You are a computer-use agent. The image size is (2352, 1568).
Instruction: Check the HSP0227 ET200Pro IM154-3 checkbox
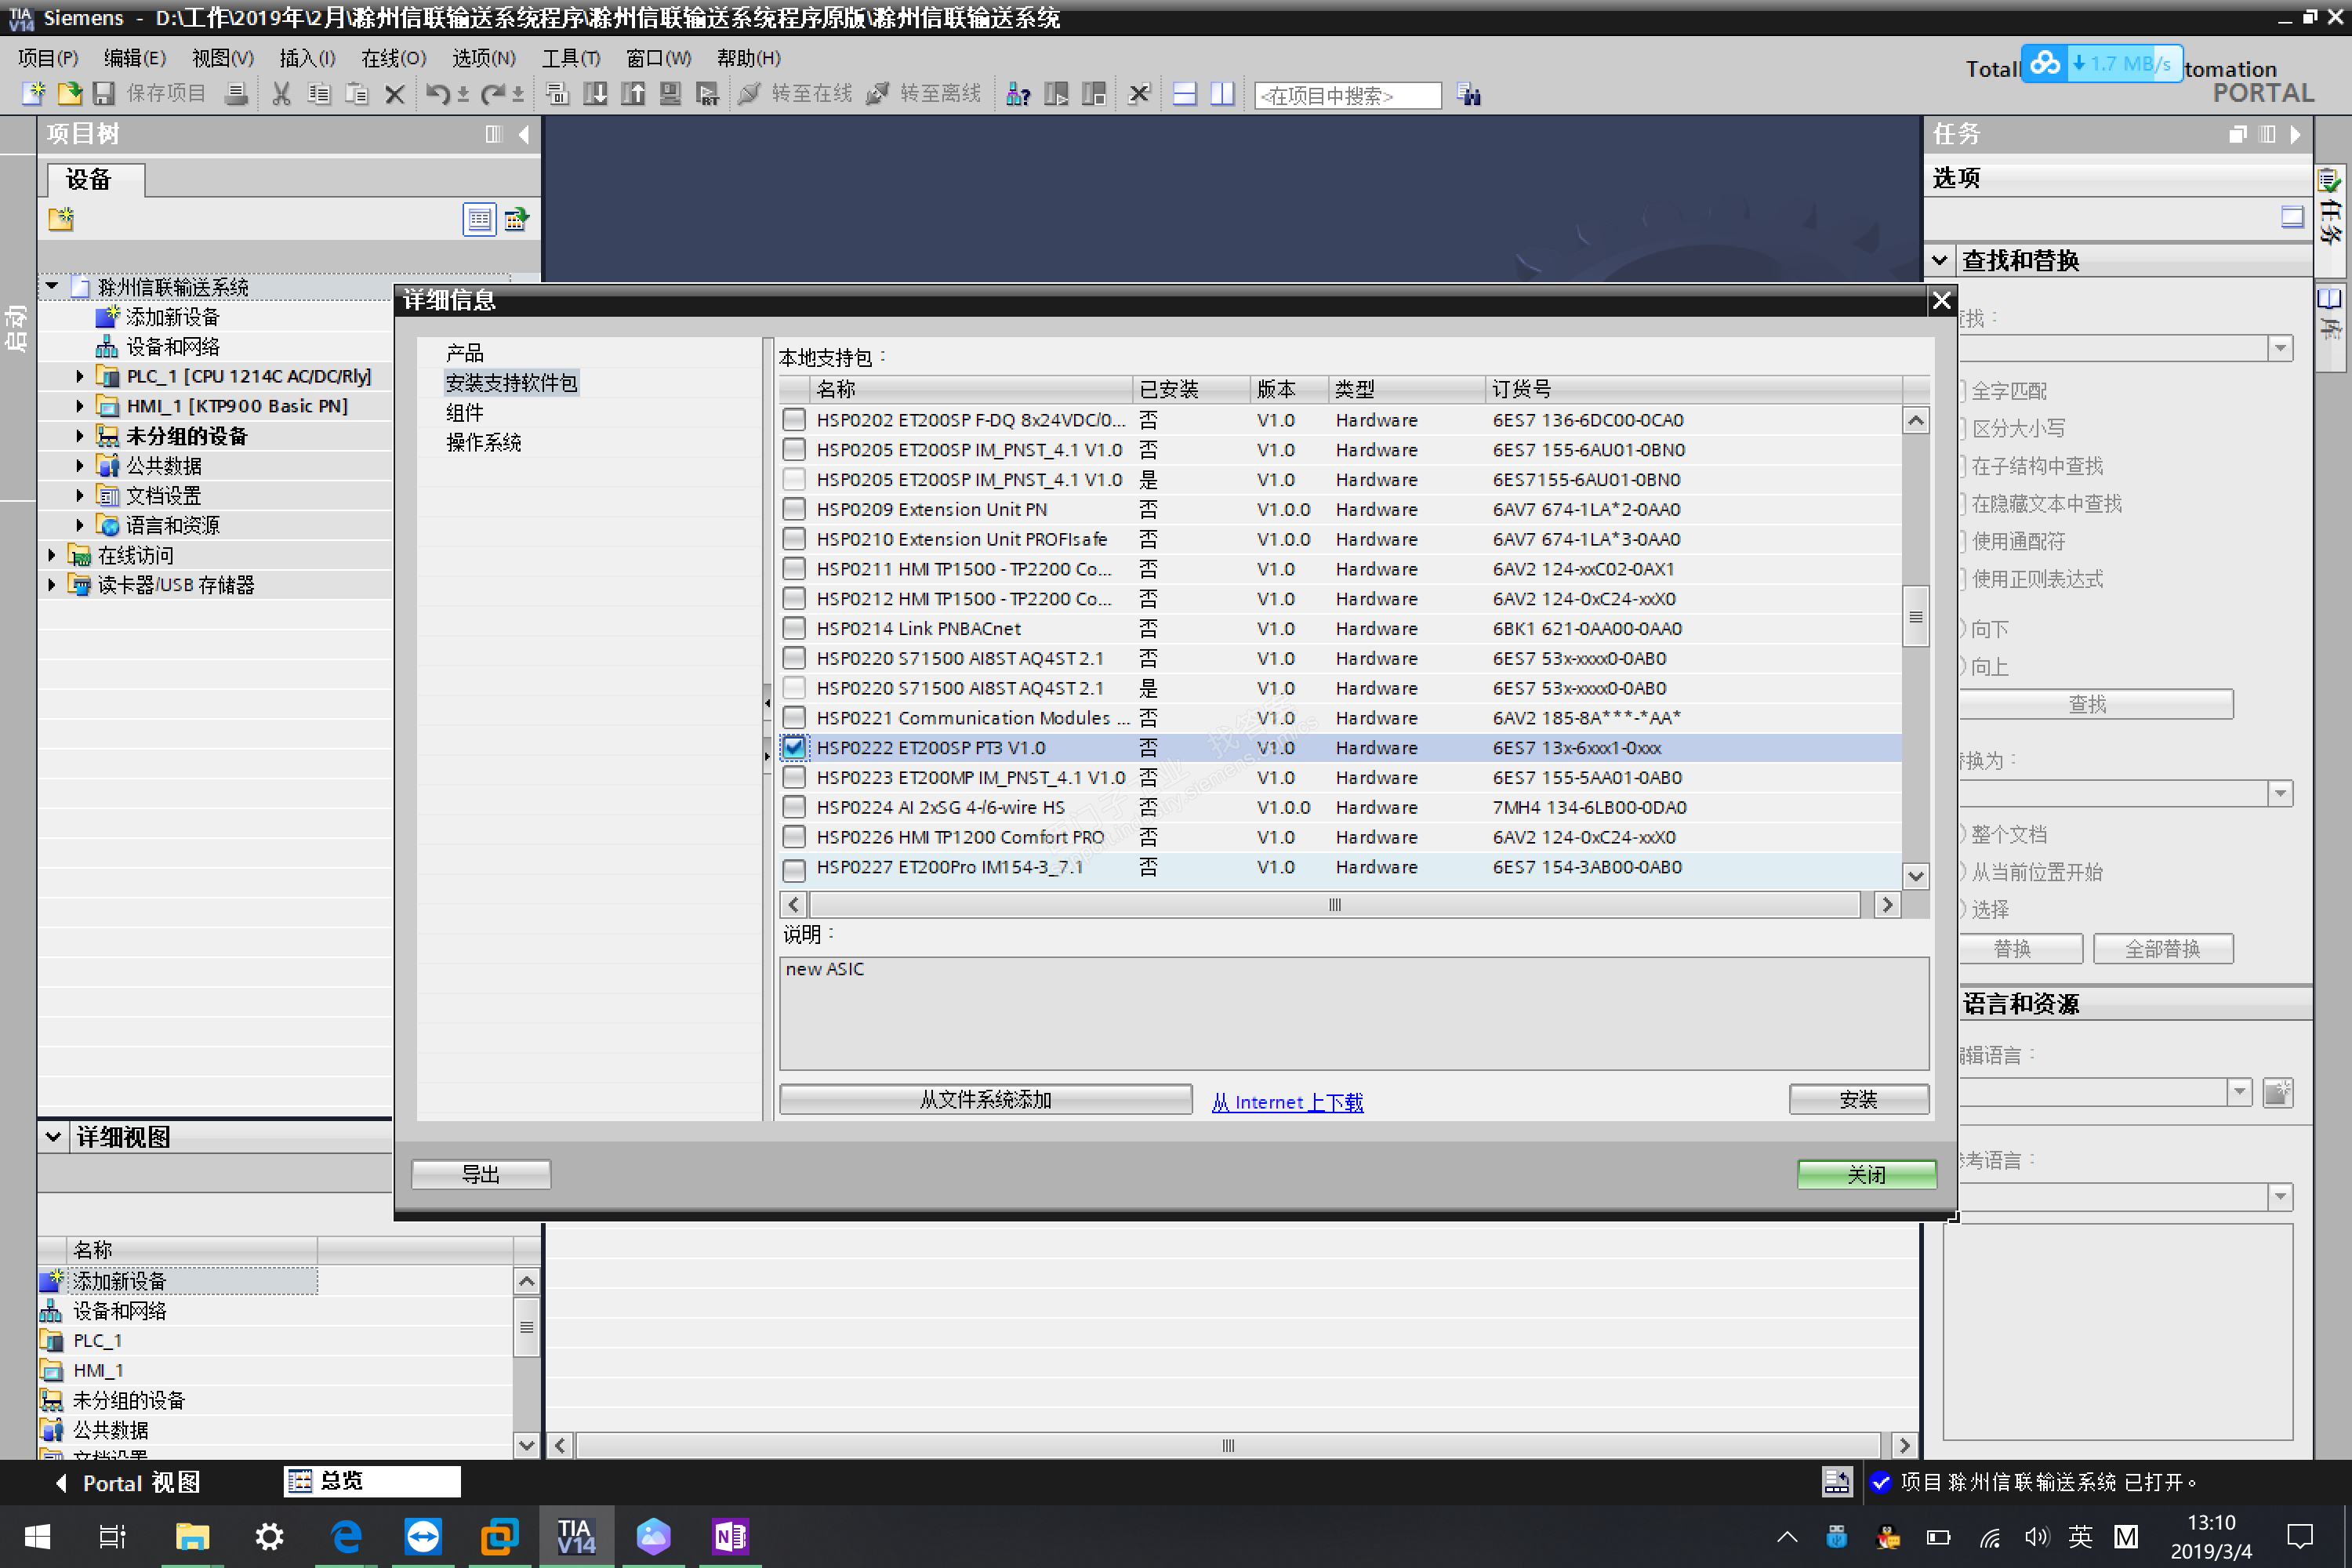[x=794, y=867]
